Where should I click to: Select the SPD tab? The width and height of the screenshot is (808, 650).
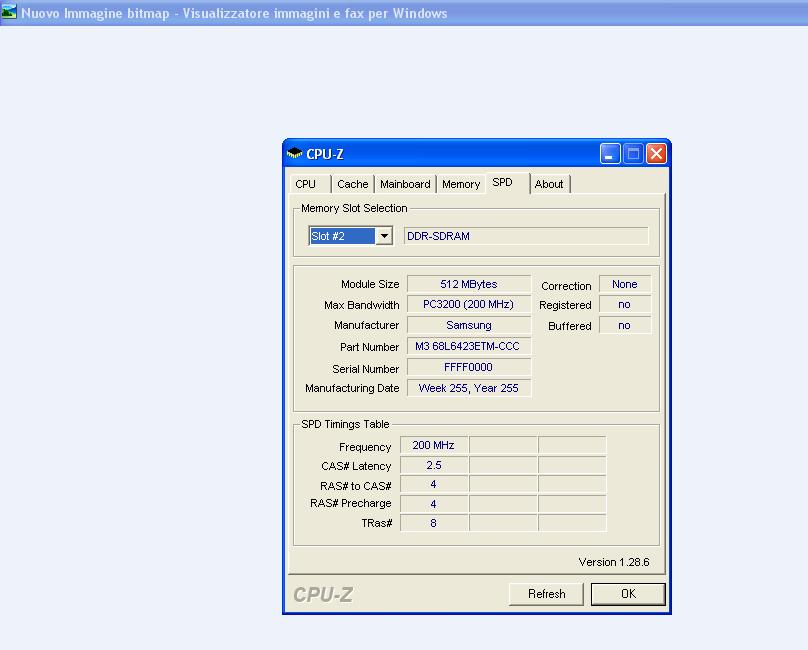click(507, 182)
